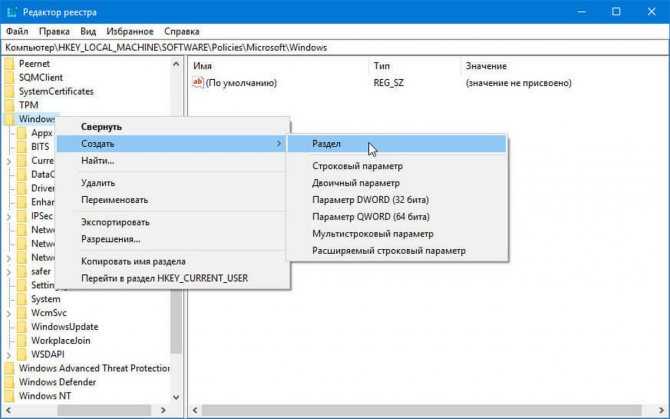Click the (значение не присвоено) value cell

coord(518,83)
